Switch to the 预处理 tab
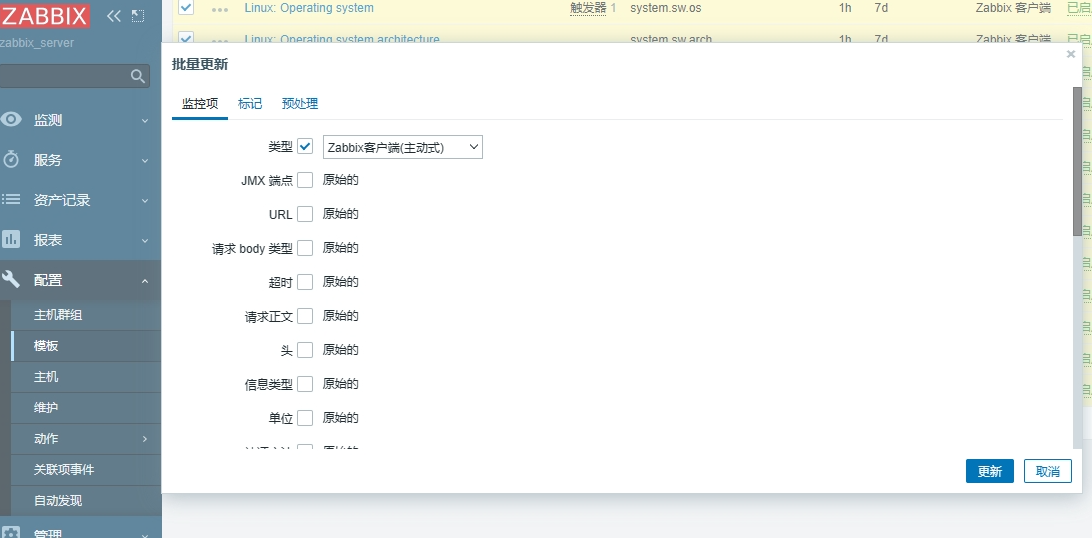The height and width of the screenshot is (538, 1092). coord(300,104)
